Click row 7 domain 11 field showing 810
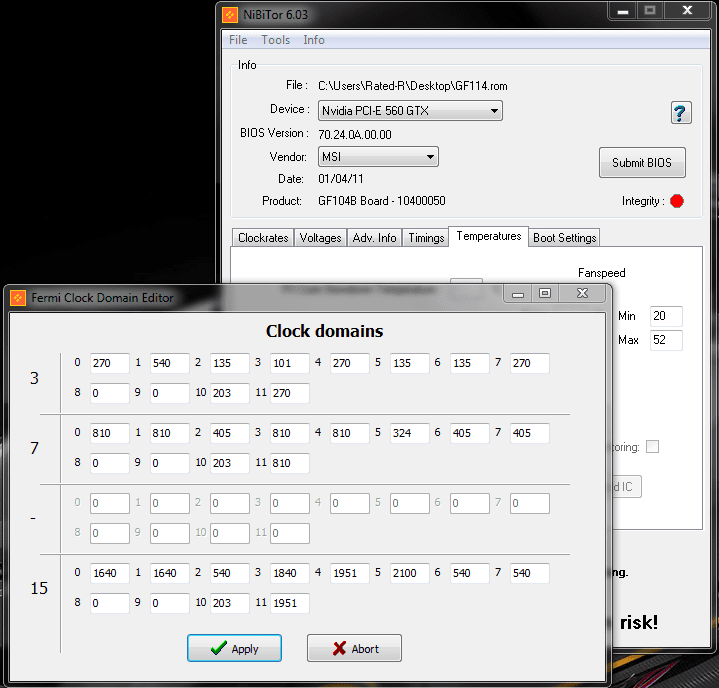Viewport: 719px width, 688px height. point(290,463)
